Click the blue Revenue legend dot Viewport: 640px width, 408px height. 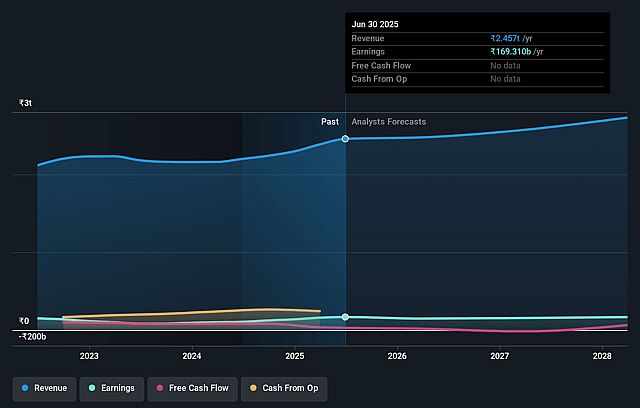click(x=25, y=388)
